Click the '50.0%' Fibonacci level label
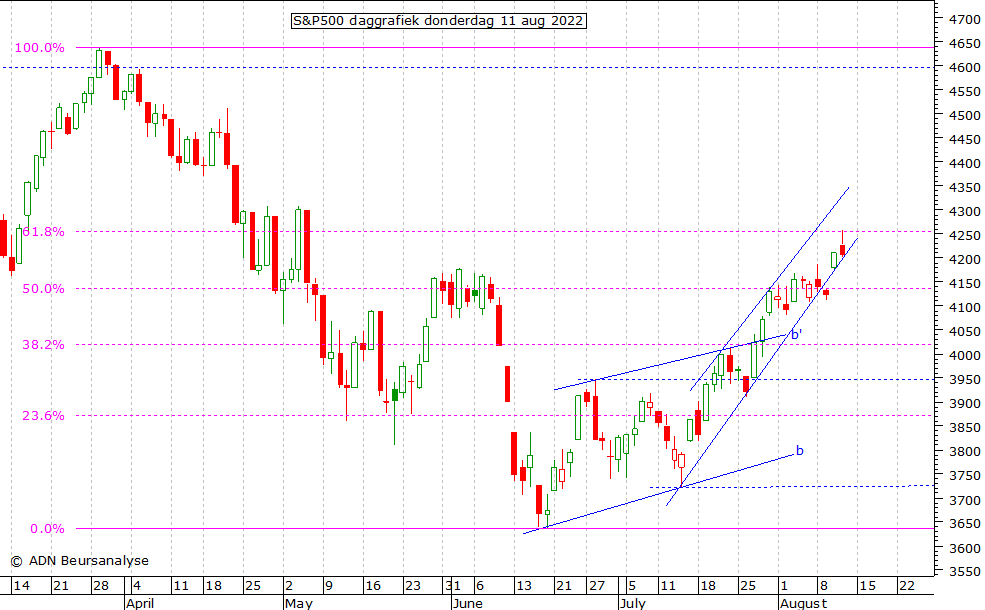Image resolution: width=985 pixels, height=610 pixels. coord(43,289)
